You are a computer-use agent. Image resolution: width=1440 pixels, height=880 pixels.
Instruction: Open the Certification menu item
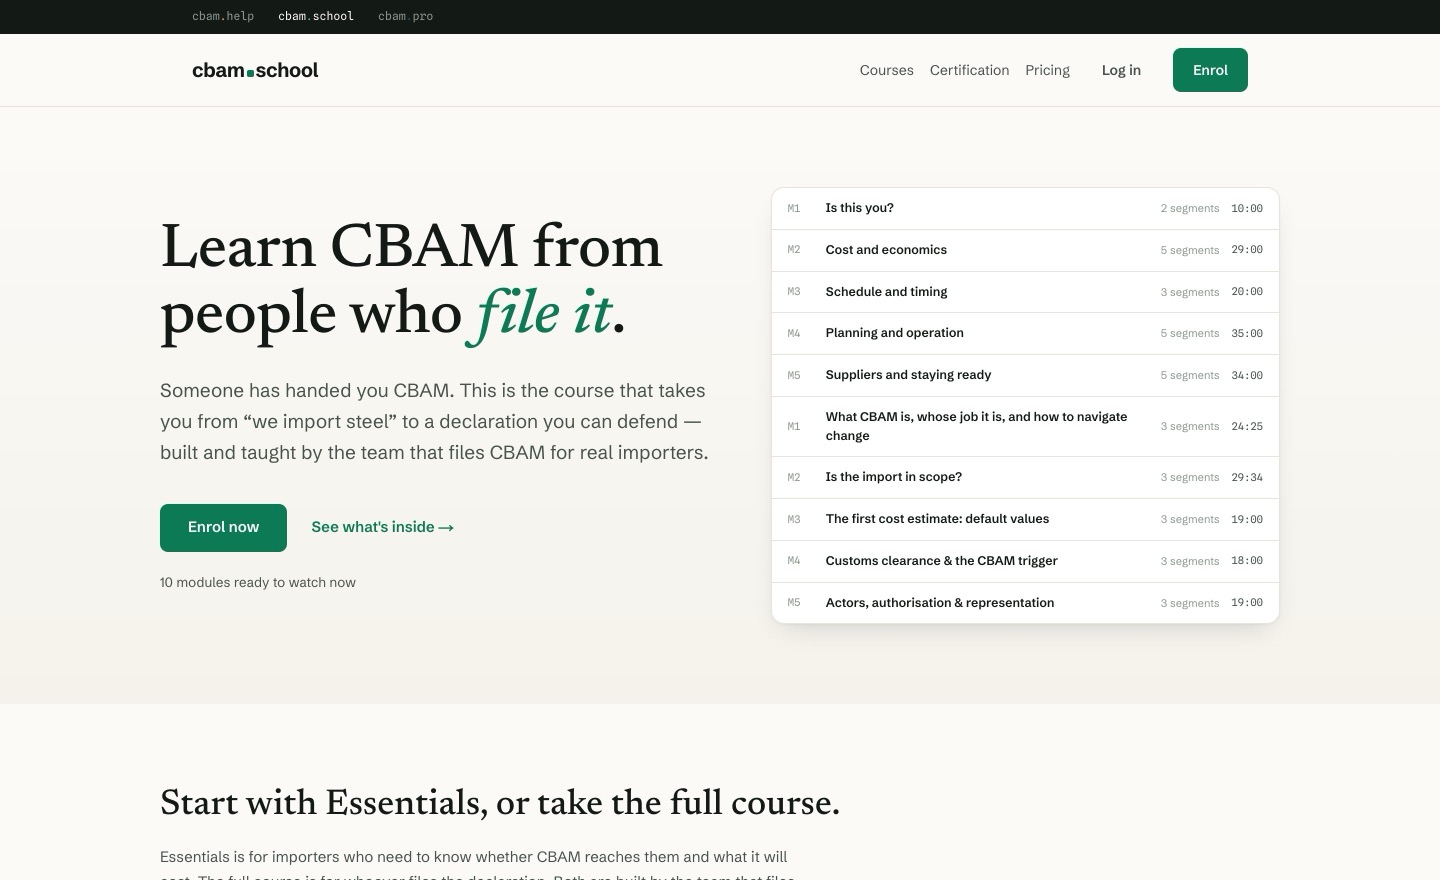(x=969, y=70)
